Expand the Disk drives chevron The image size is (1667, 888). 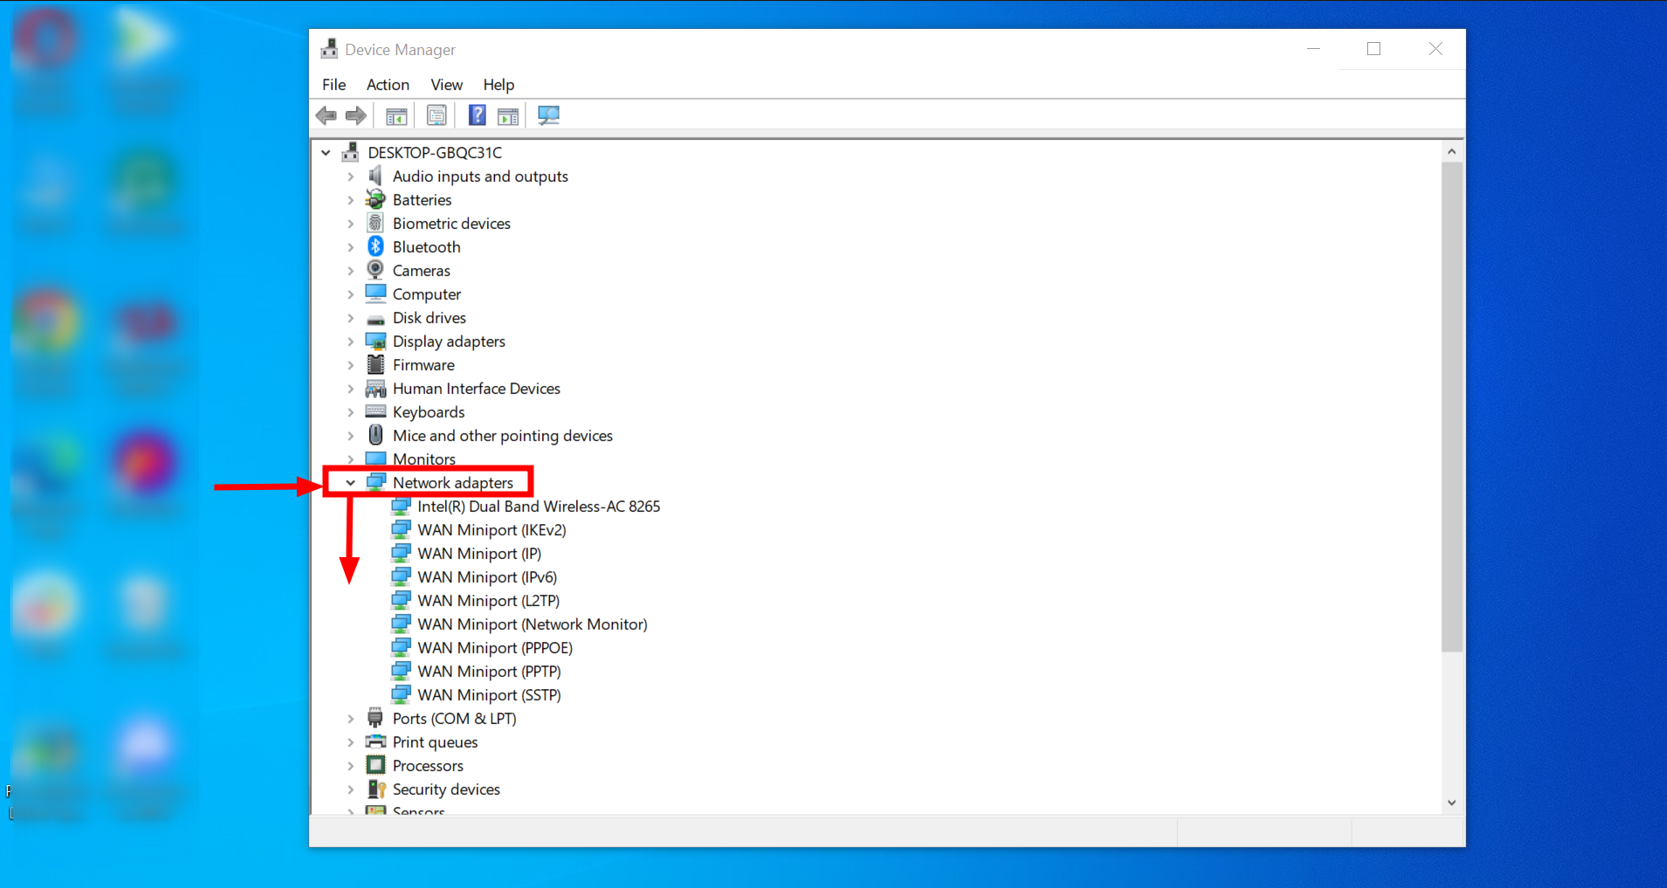350,318
